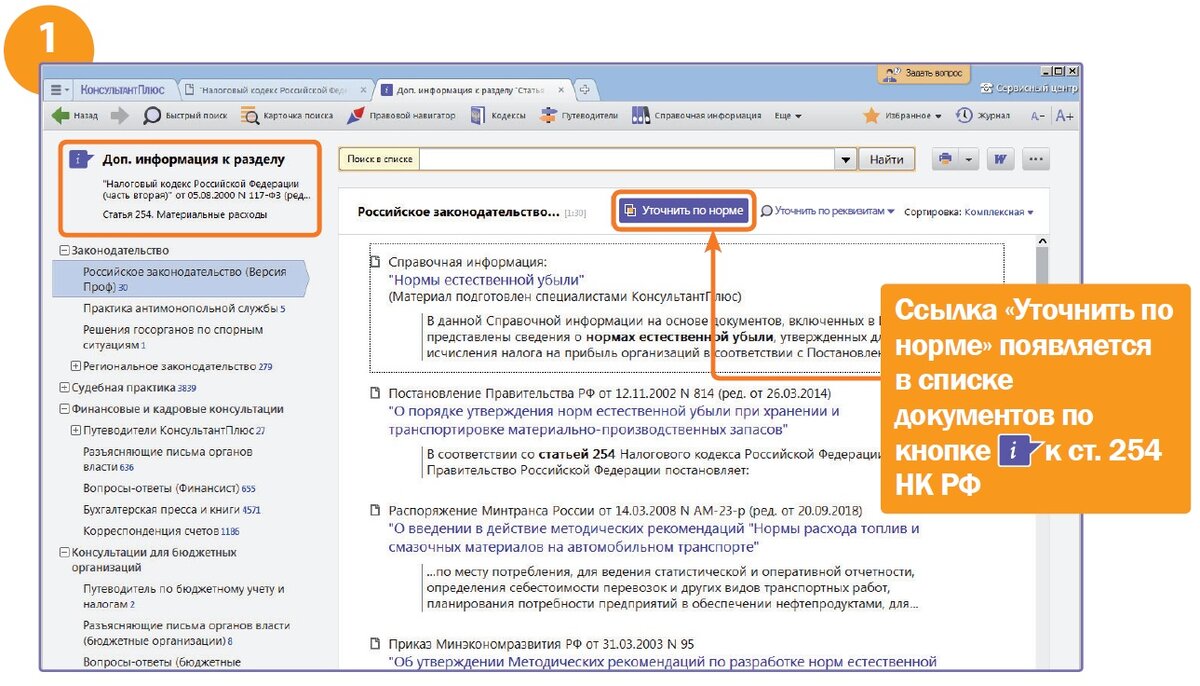This screenshot has width=1200, height=686.
Task: Click document icon beside Распоряжение Минтранса entry
Action: coord(376,510)
